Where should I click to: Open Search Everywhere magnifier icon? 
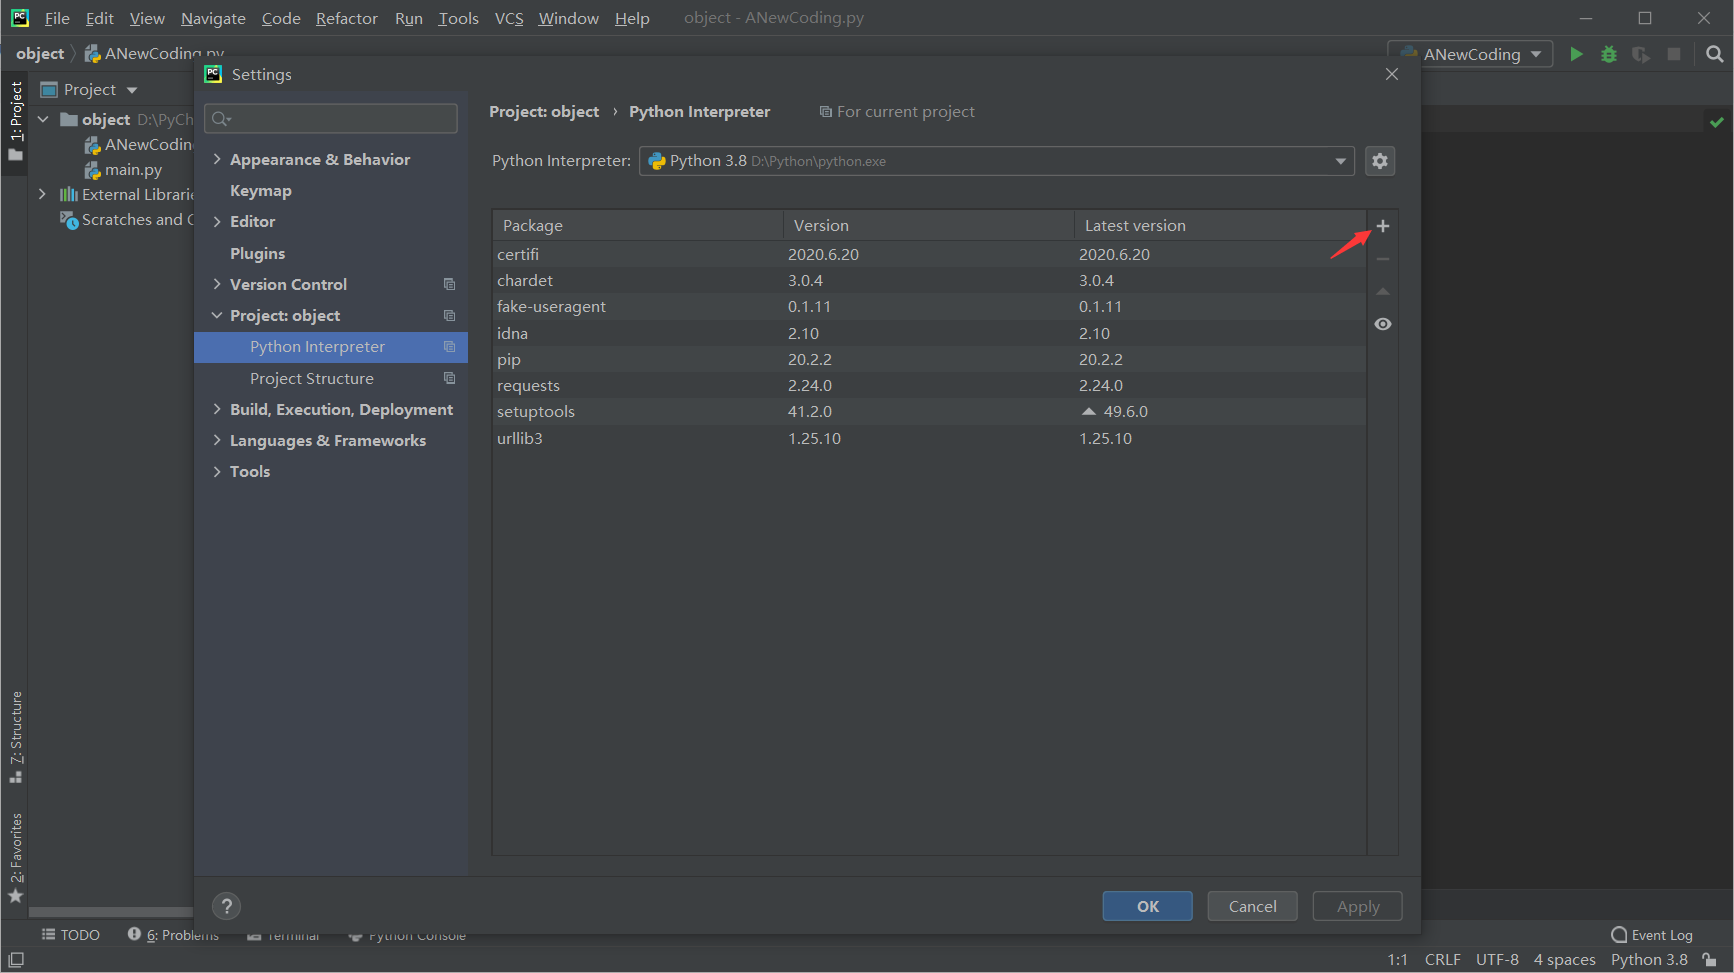(x=1715, y=54)
